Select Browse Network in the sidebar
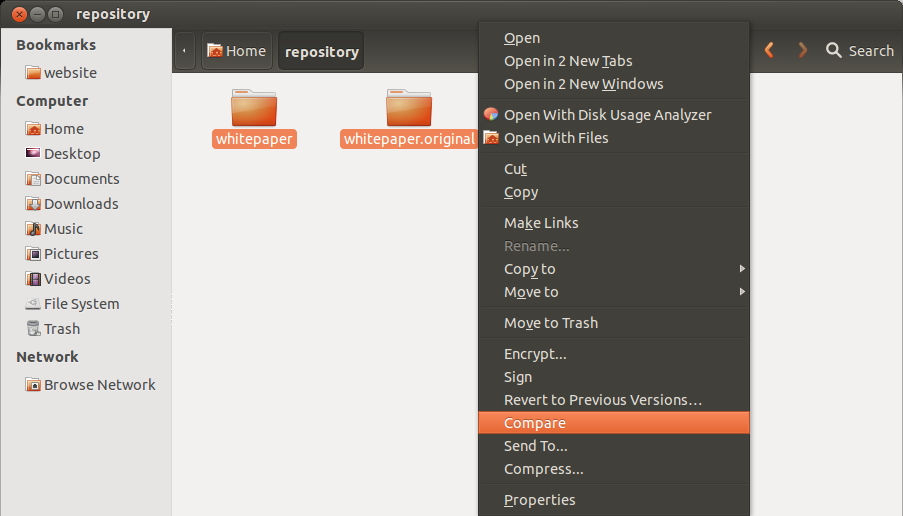This screenshot has width=903, height=516. pos(90,385)
